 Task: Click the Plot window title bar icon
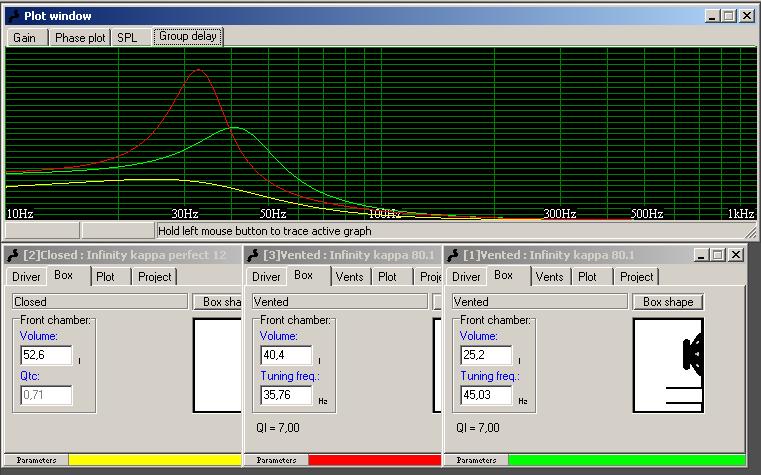(13, 15)
